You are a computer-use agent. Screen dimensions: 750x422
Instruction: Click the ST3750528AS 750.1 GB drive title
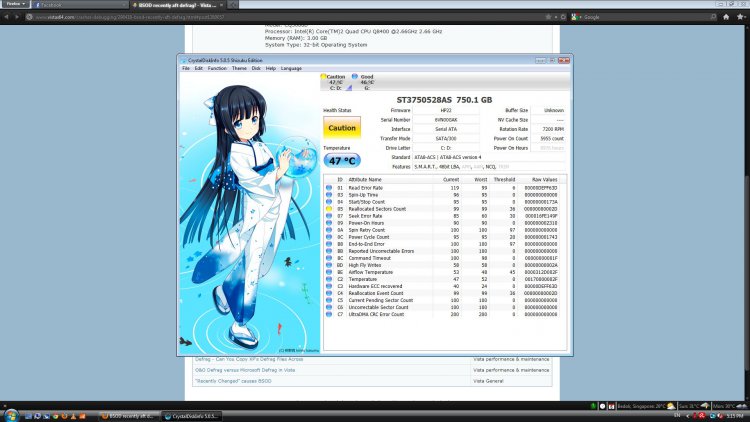pyautogui.click(x=444, y=100)
